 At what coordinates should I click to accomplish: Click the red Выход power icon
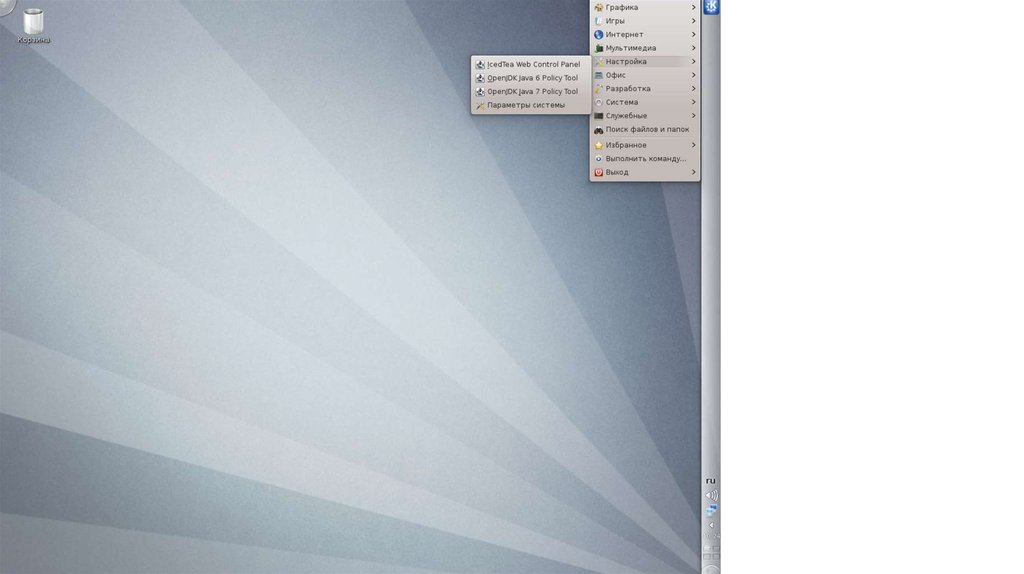(x=599, y=172)
